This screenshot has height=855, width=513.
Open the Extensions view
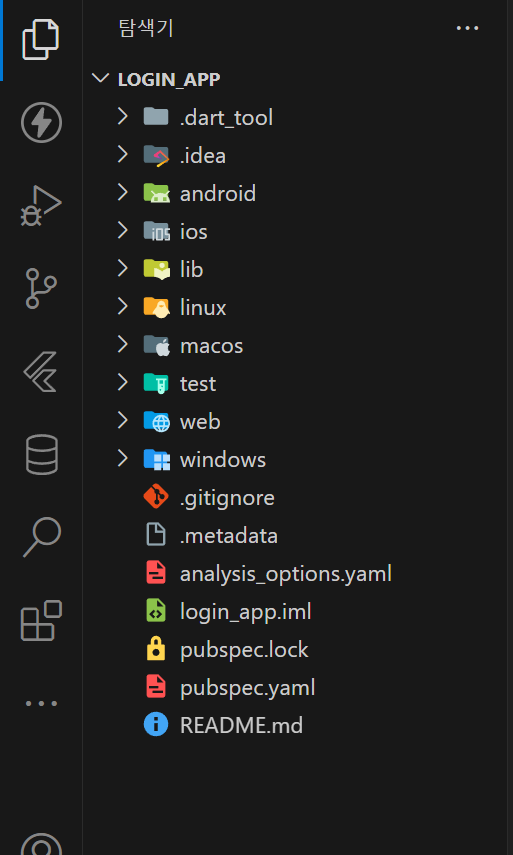(41, 620)
